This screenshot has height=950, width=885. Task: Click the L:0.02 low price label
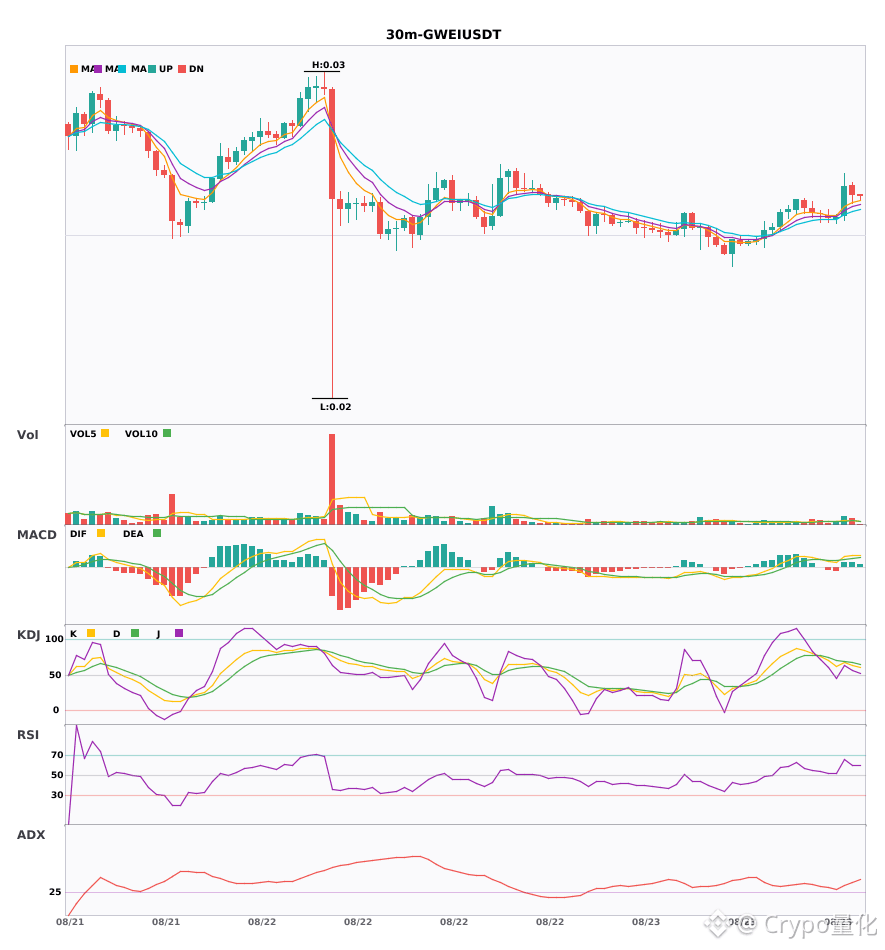[x=336, y=407]
